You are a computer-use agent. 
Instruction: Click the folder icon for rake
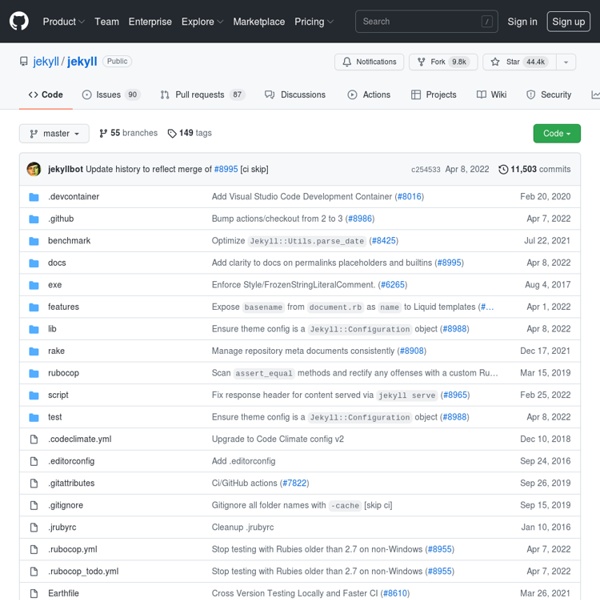[34, 351]
